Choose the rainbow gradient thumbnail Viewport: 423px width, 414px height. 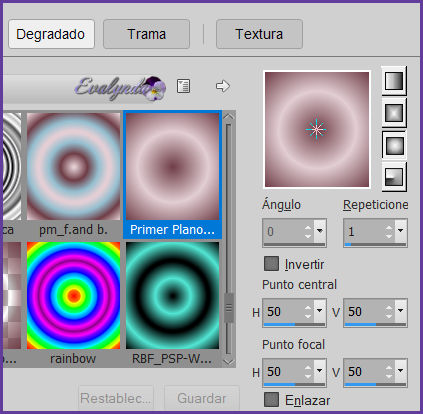click(x=73, y=296)
